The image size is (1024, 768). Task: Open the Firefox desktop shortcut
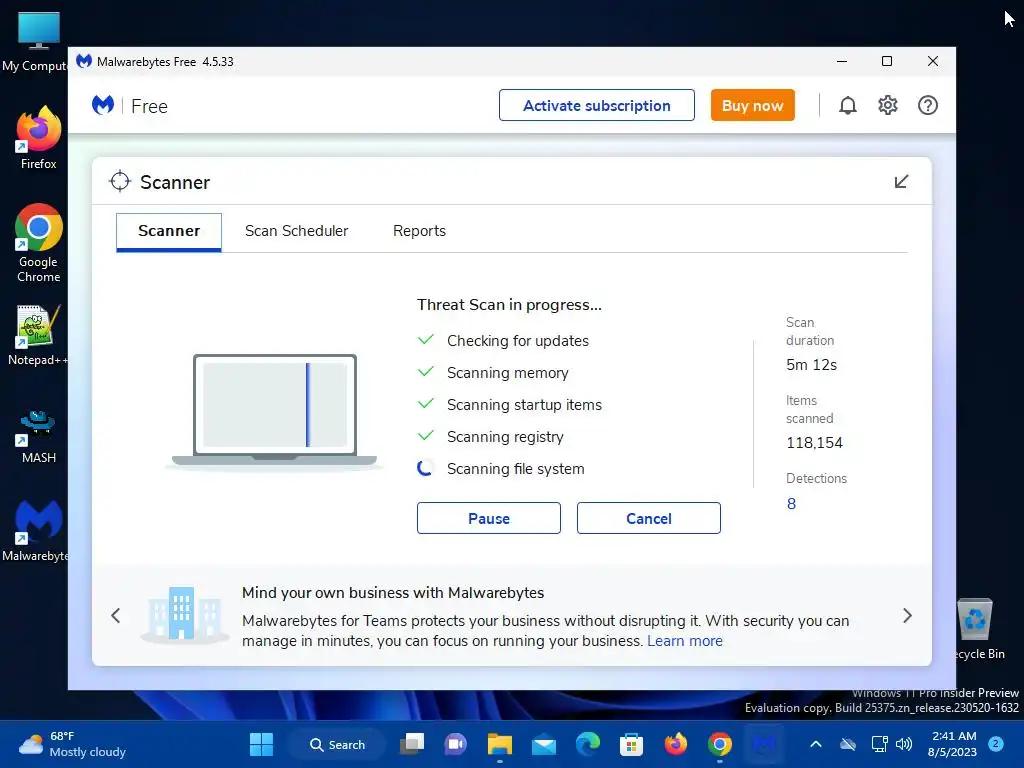(39, 138)
